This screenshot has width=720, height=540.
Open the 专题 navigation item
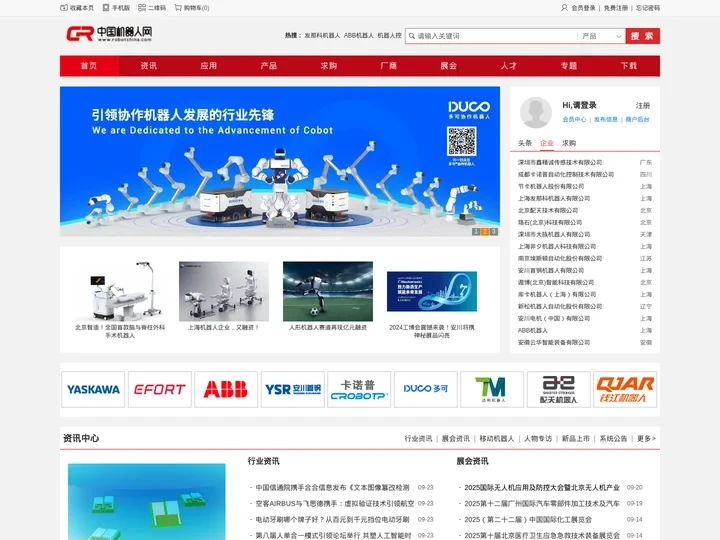tap(569, 66)
